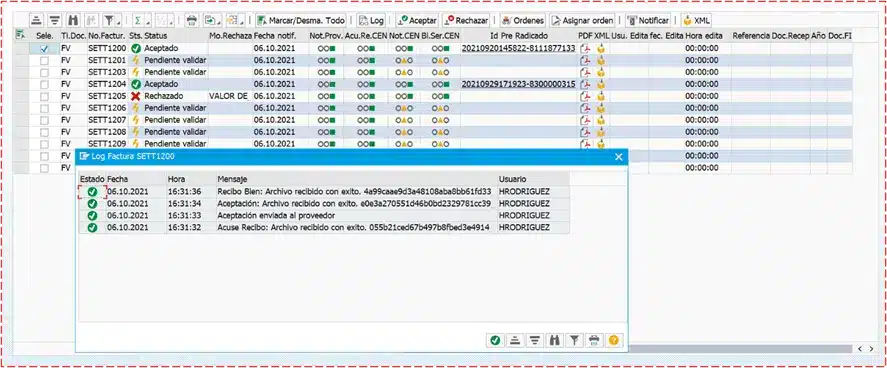The image size is (887, 368).
Task: Click Marcar/Desma. Todo button
Action: coord(300,20)
